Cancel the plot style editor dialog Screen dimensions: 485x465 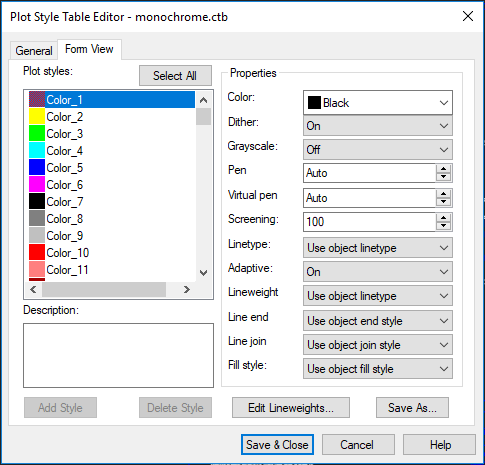(x=358, y=445)
